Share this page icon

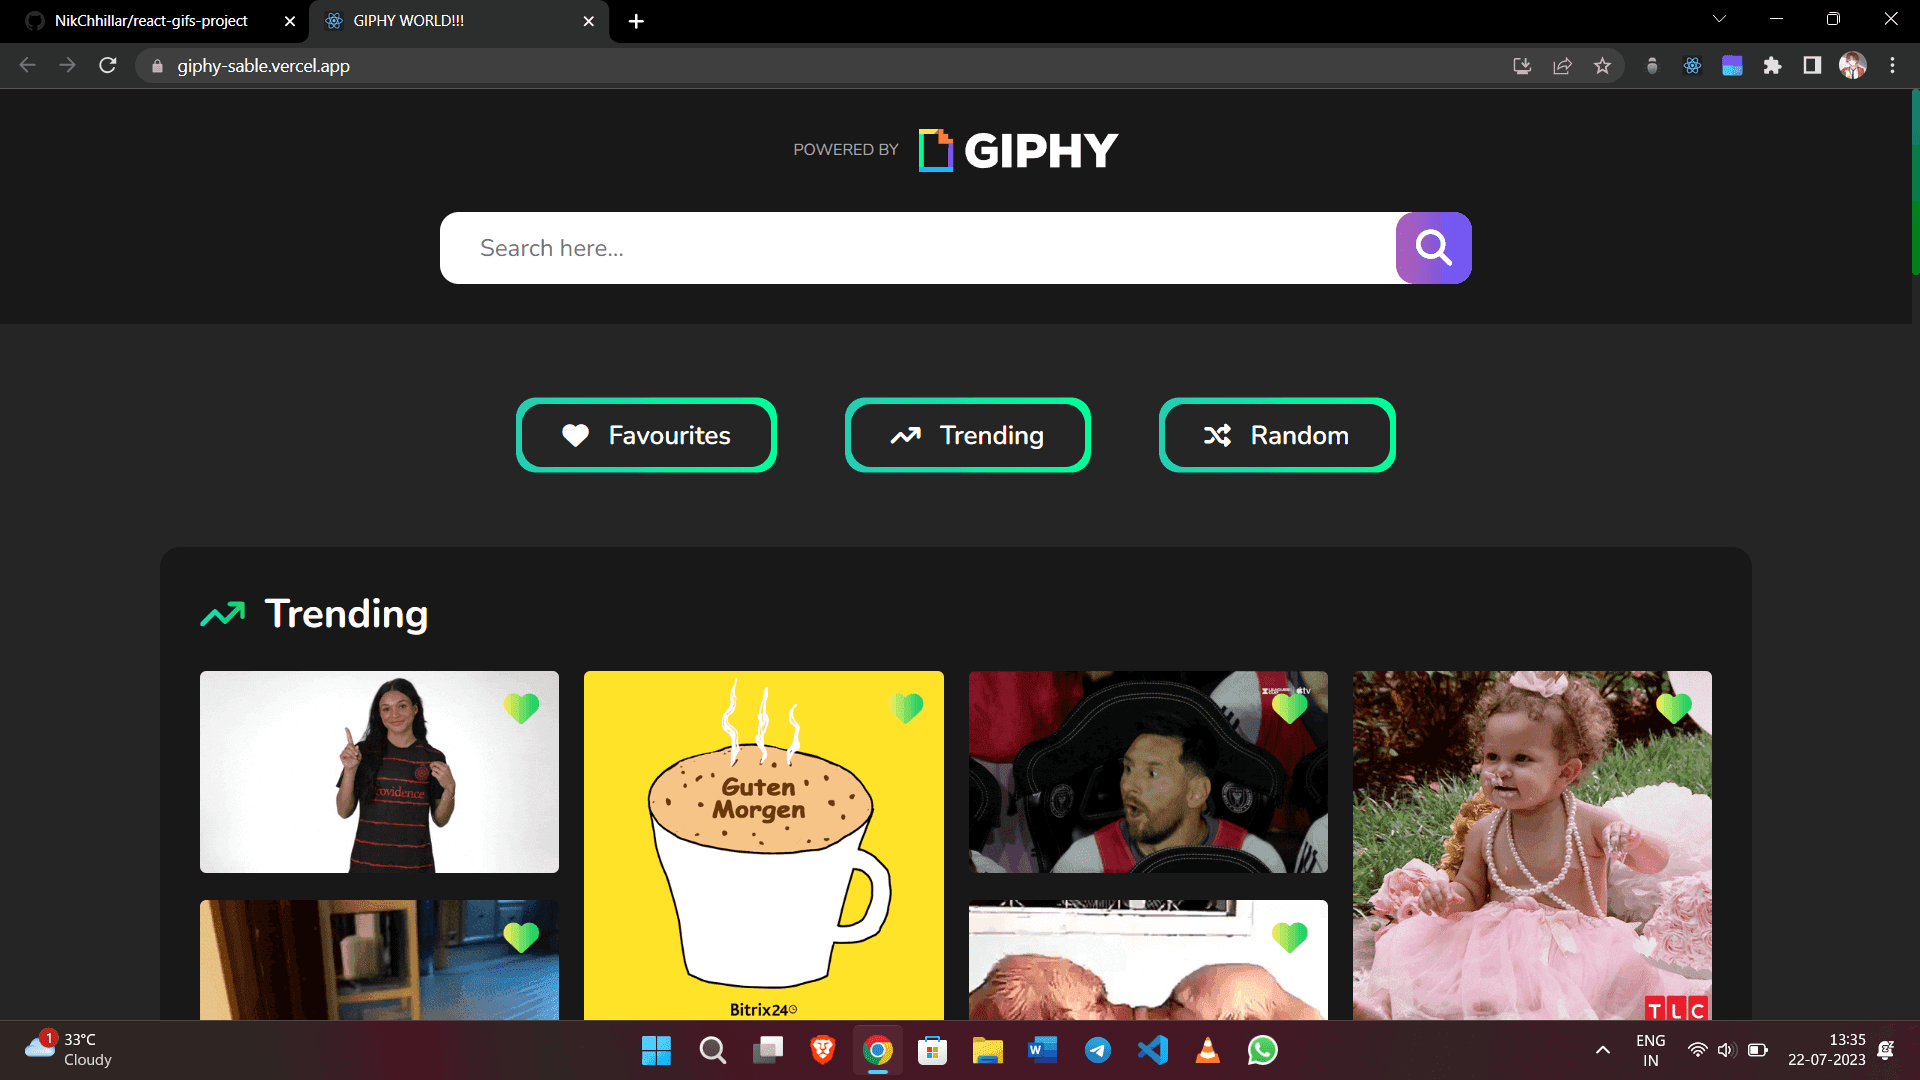pos(1562,66)
